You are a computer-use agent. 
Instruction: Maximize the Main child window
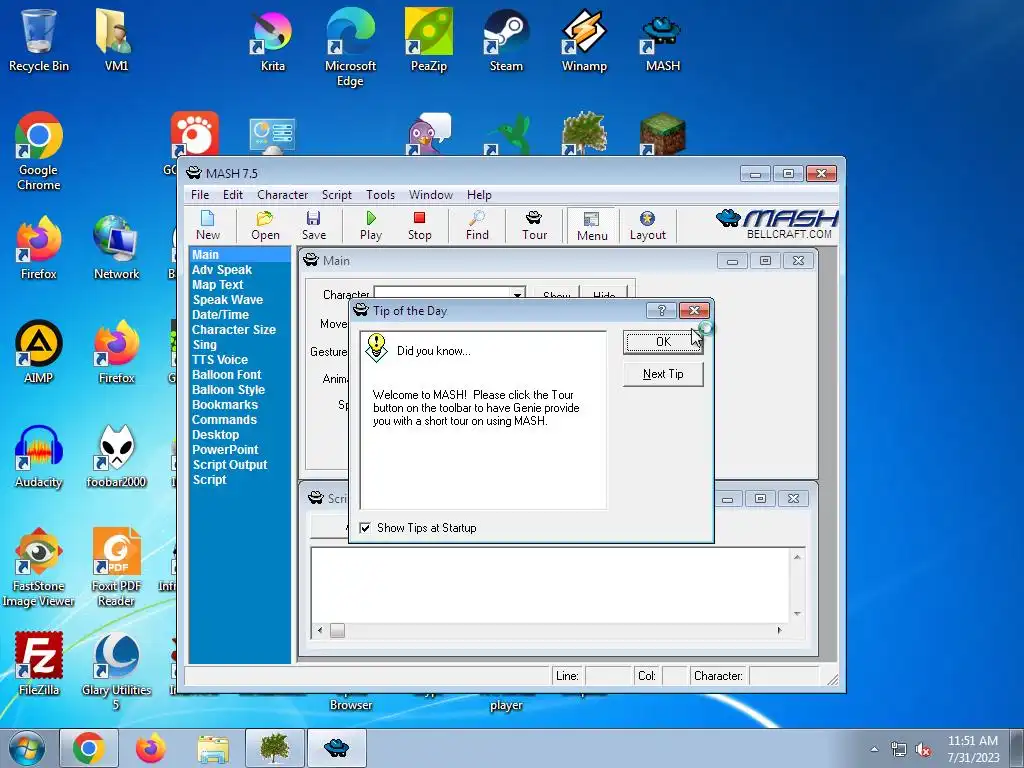(765, 261)
